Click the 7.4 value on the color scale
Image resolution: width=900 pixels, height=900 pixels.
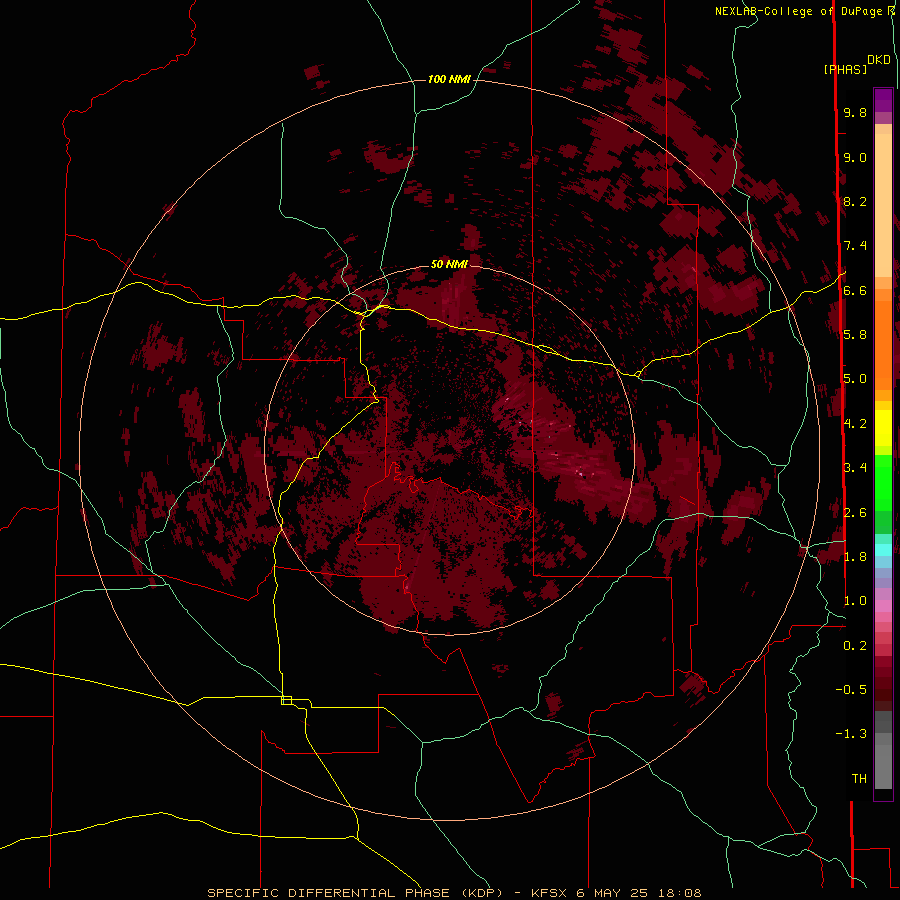point(855,246)
